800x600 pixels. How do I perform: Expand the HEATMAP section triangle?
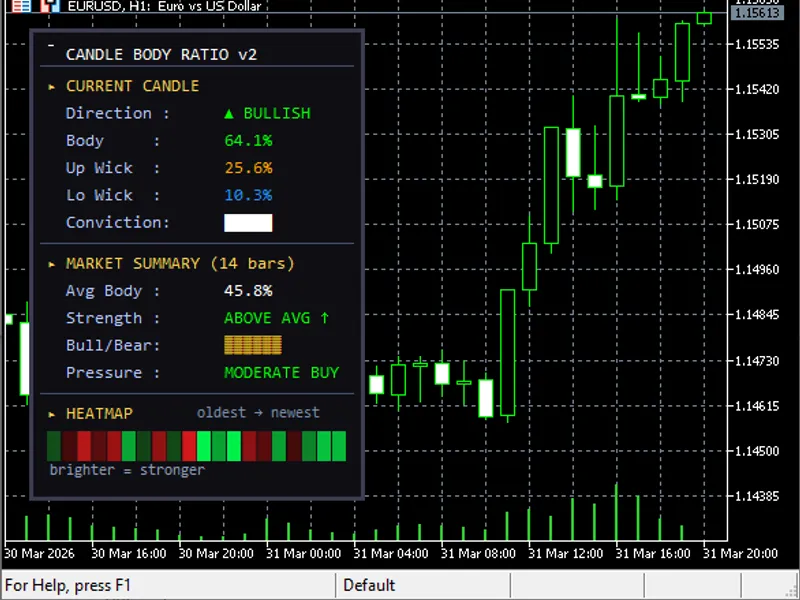(52, 414)
